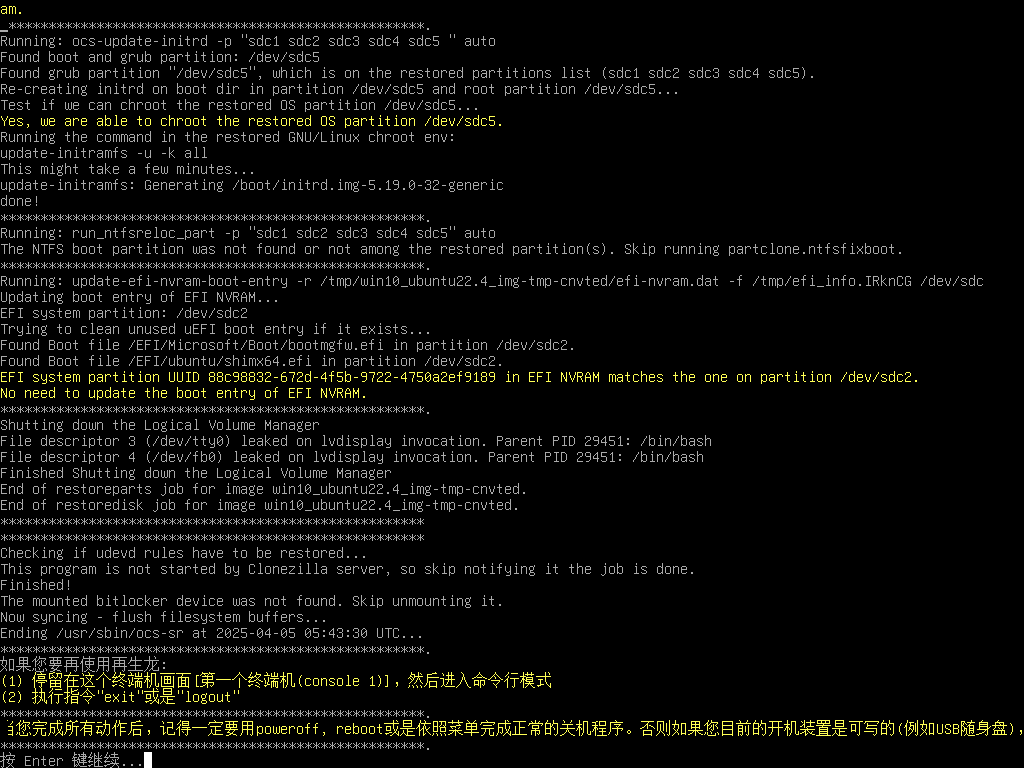Click 'Running: run_ntfsreloc_part' line

248,233
